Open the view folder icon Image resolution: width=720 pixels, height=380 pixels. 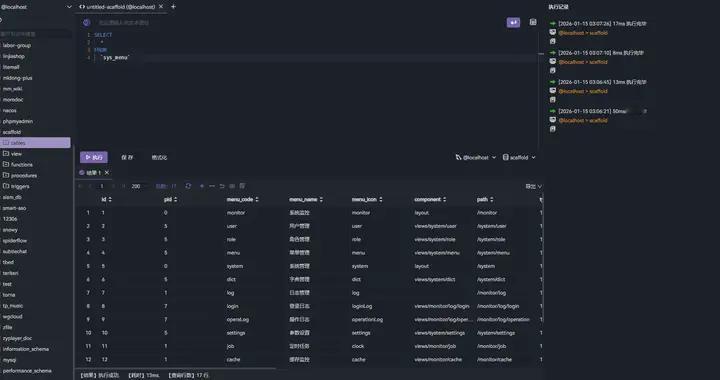click(6, 154)
